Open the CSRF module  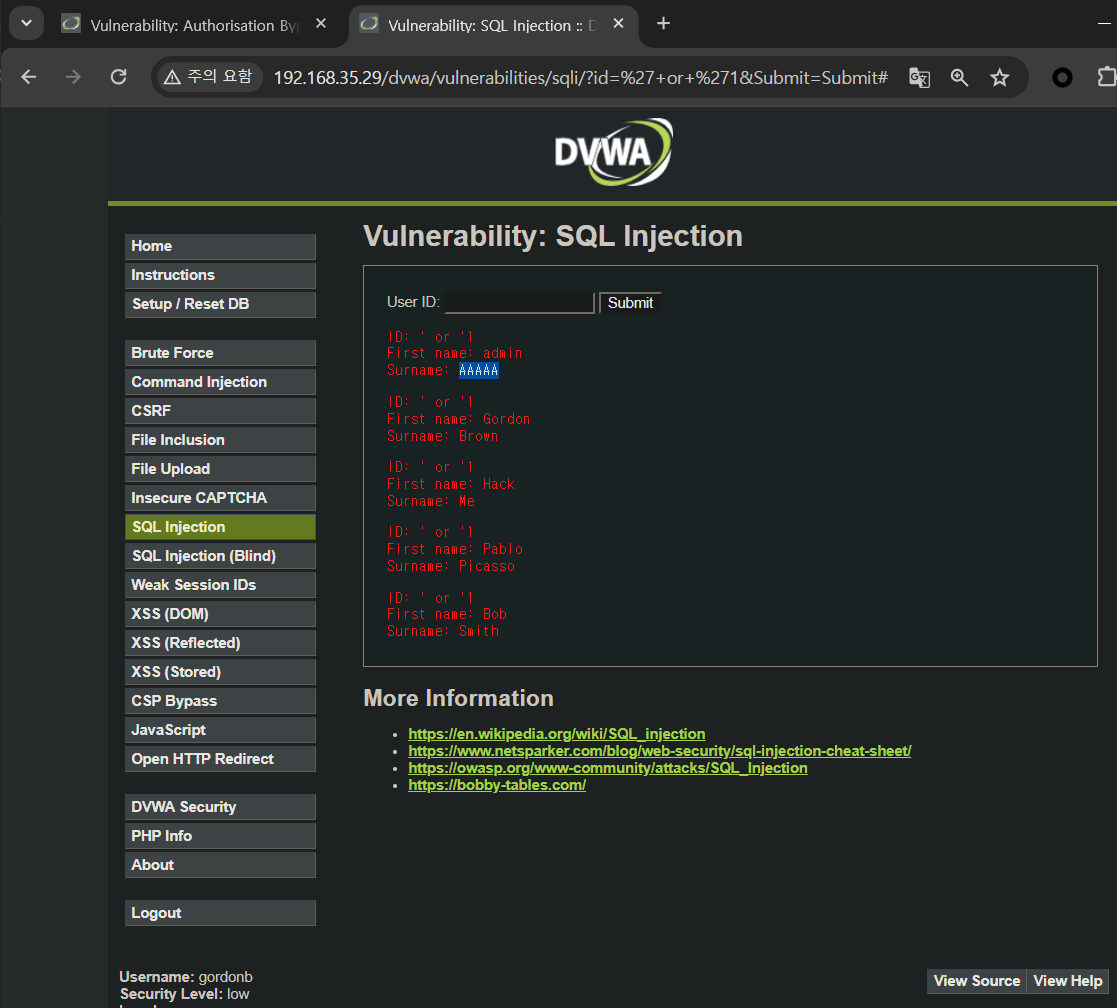220,412
